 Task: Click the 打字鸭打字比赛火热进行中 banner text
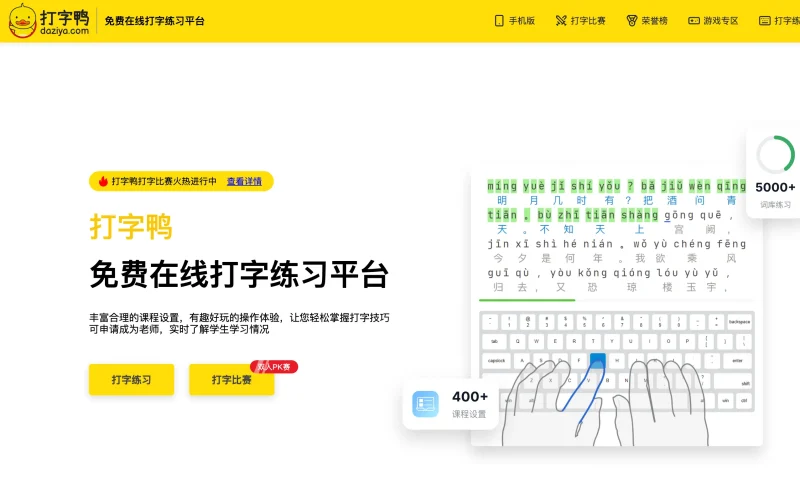tap(164, 182)
